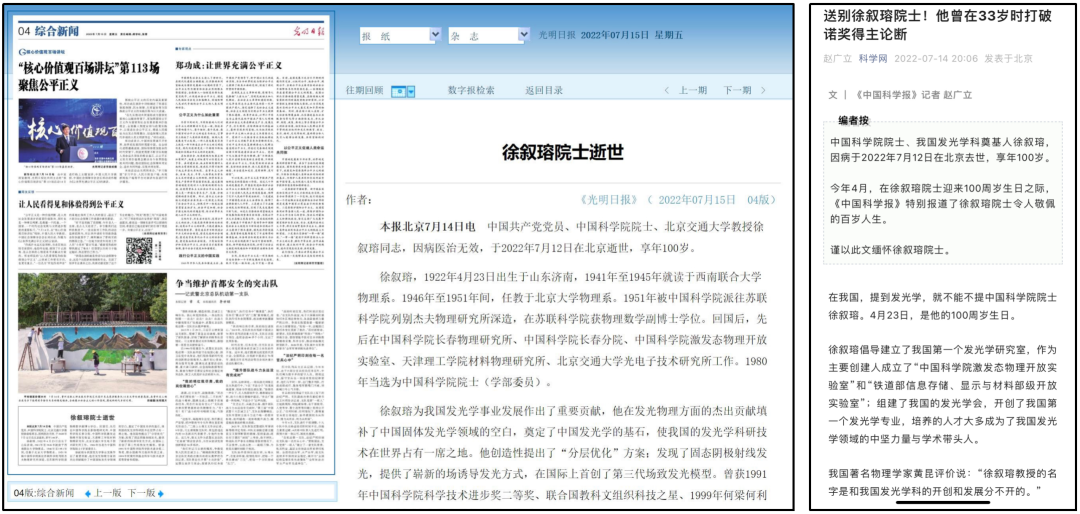This screenshot has width=1080, height=514.
Task: Click the 数字报检索 search link
Action: tap(471, 90)
